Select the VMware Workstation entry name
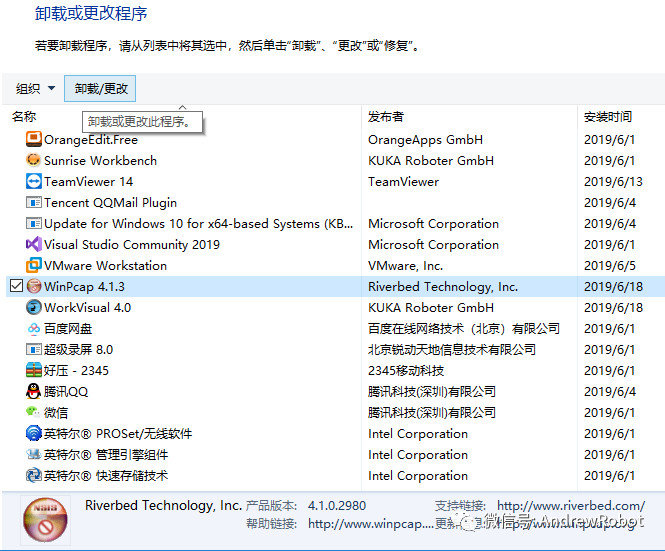 click(105, 266)
